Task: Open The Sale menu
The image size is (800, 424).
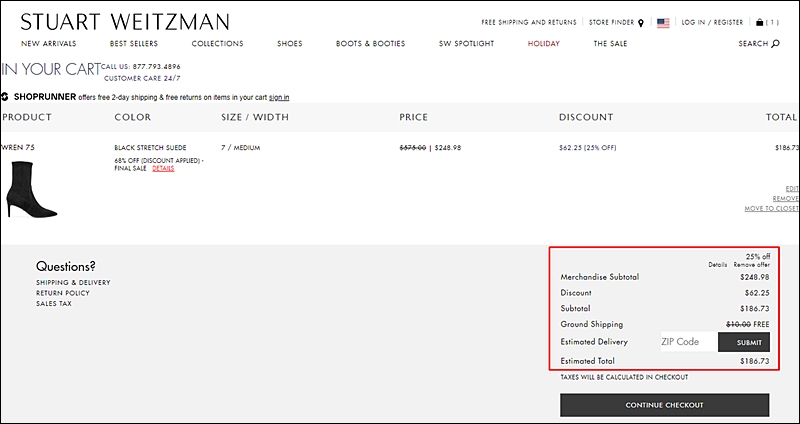Action: point(610,44)
